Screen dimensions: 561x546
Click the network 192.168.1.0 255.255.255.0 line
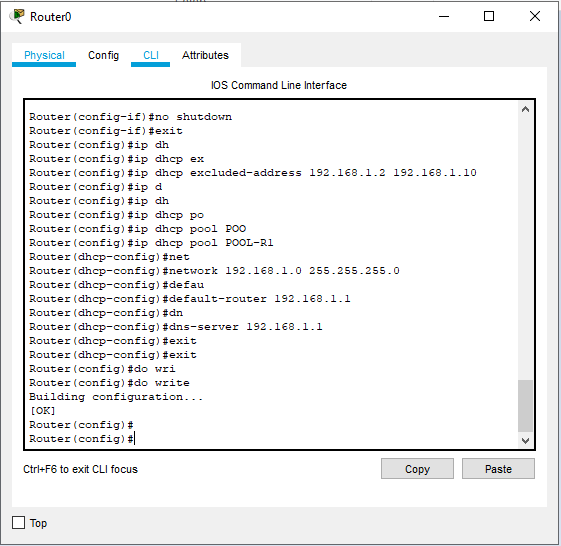(x=214, y=271)
